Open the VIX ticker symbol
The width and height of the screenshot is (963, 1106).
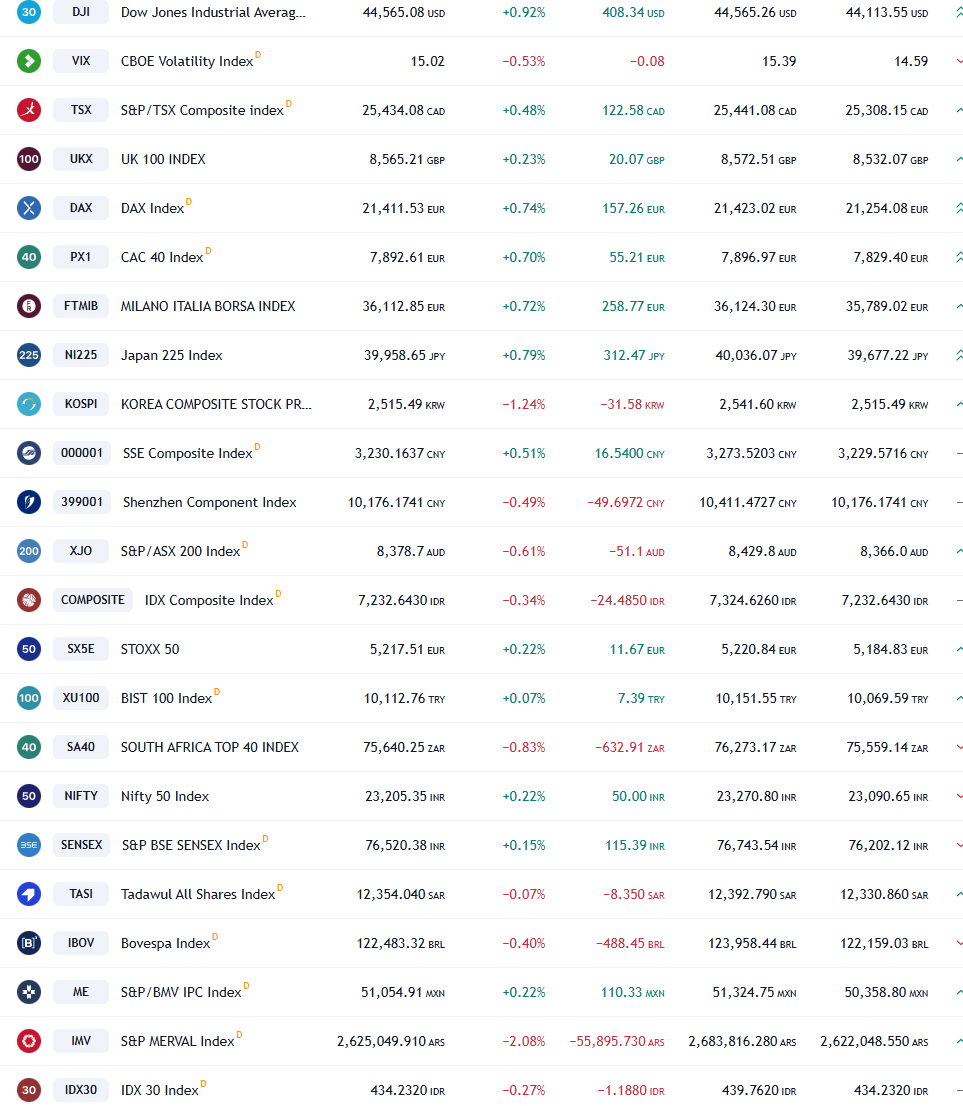pyautogui.click(x=81, y=61)
